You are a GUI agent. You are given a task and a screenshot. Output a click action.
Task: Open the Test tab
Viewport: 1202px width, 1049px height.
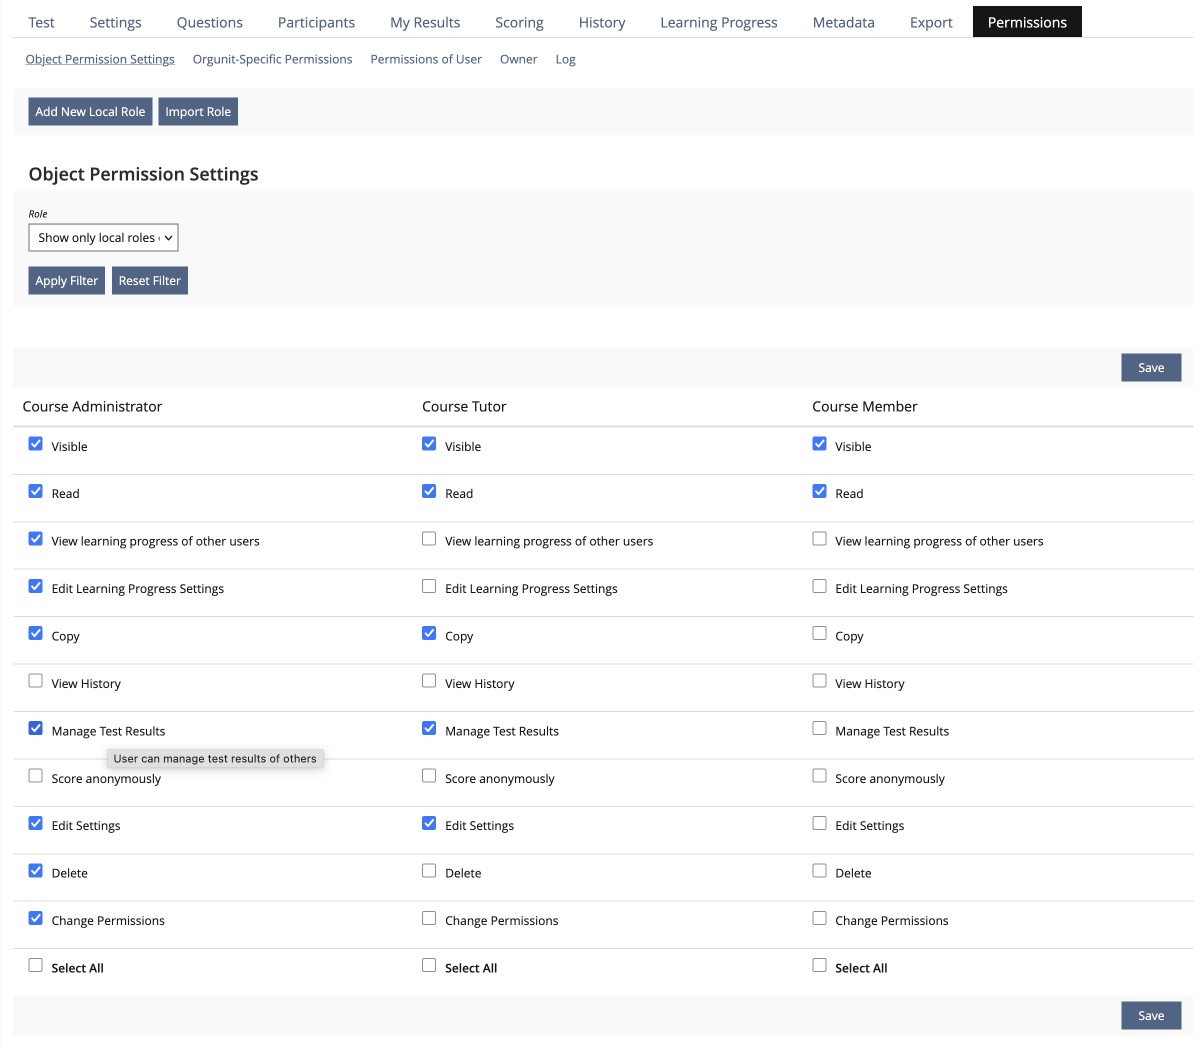[41, 22]
